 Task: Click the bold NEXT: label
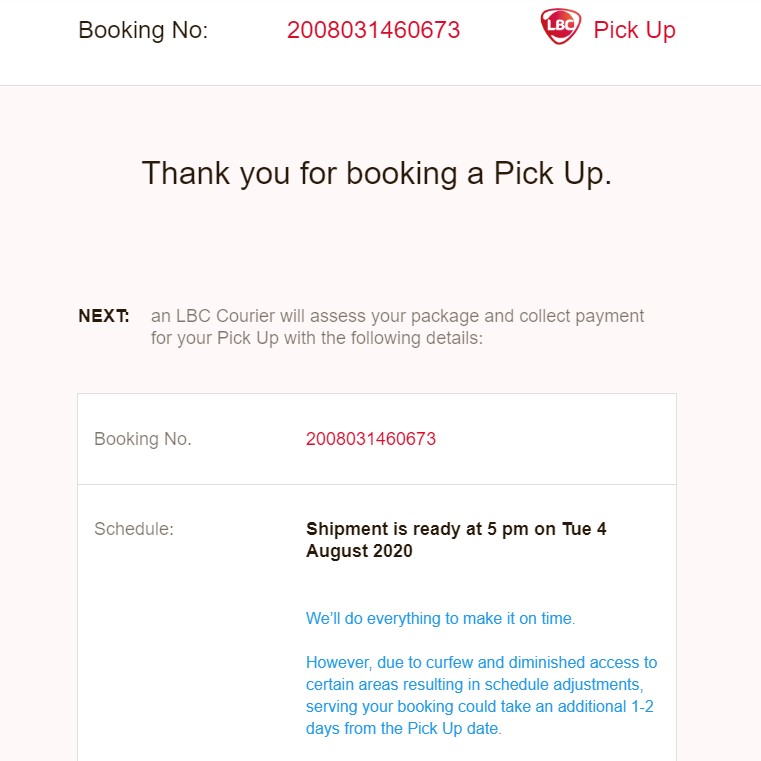pyautogui.click(x=103, y=316)
